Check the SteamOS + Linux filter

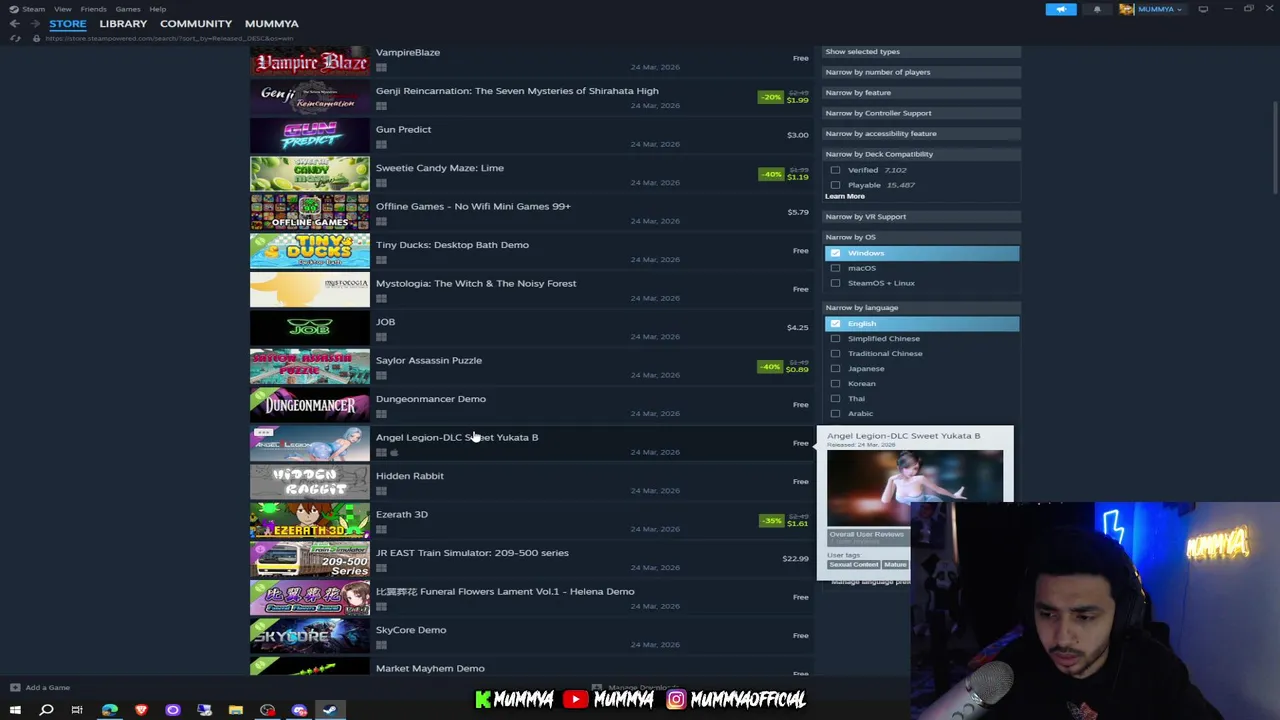pyautogui.click(x=835, y=283)
